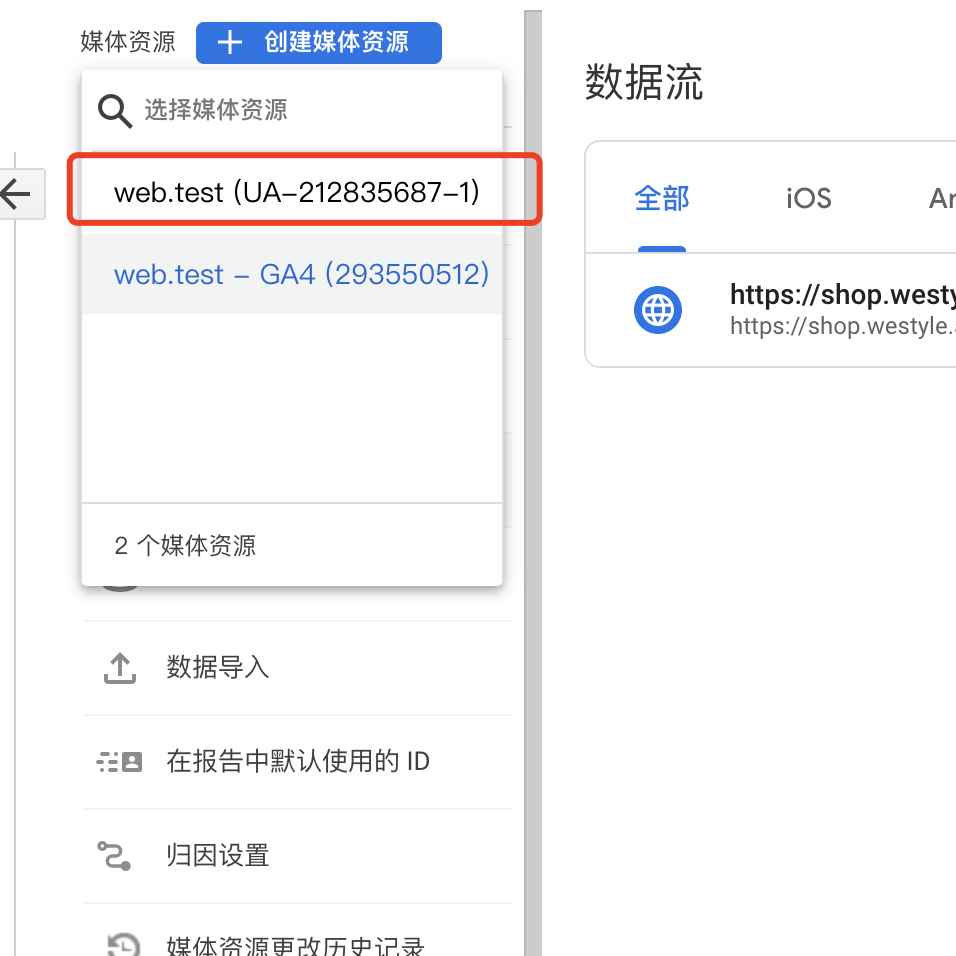Image resolution: width=956 pixels, height=956 pixels.
Task: Open 归因设置 menu item
Action: click(298, 855)
